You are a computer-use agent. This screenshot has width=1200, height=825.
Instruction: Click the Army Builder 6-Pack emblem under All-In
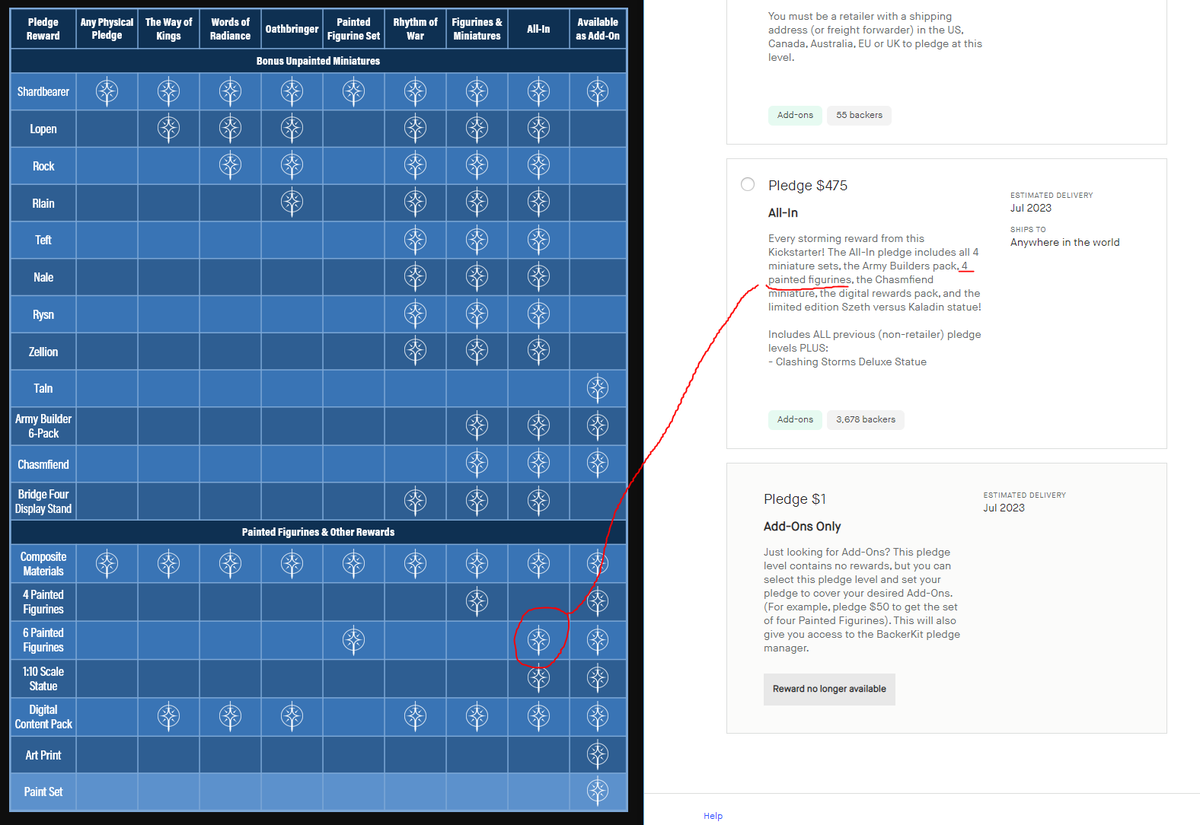(538, 425)
